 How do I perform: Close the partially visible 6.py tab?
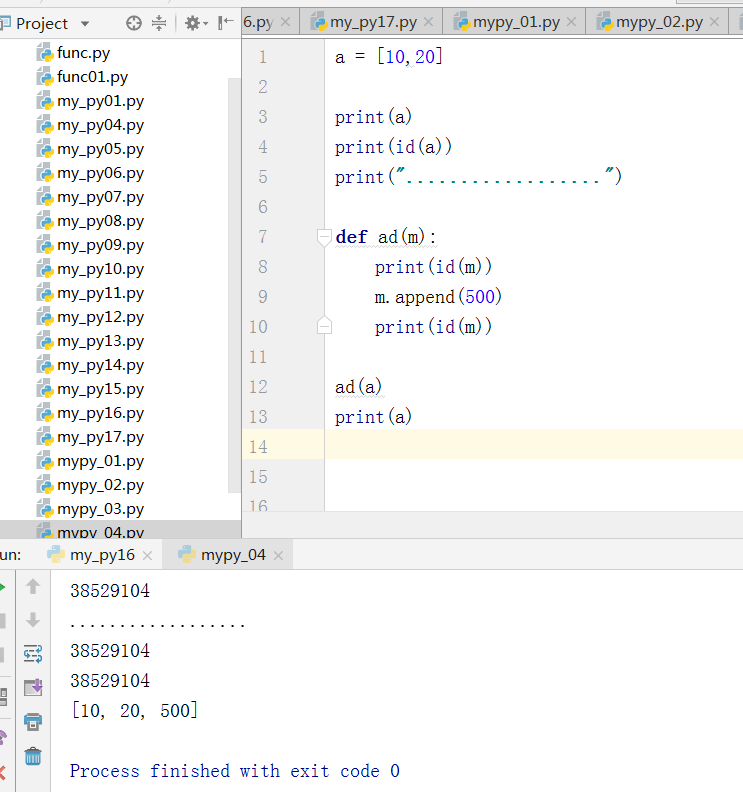(x=285, y=22)
